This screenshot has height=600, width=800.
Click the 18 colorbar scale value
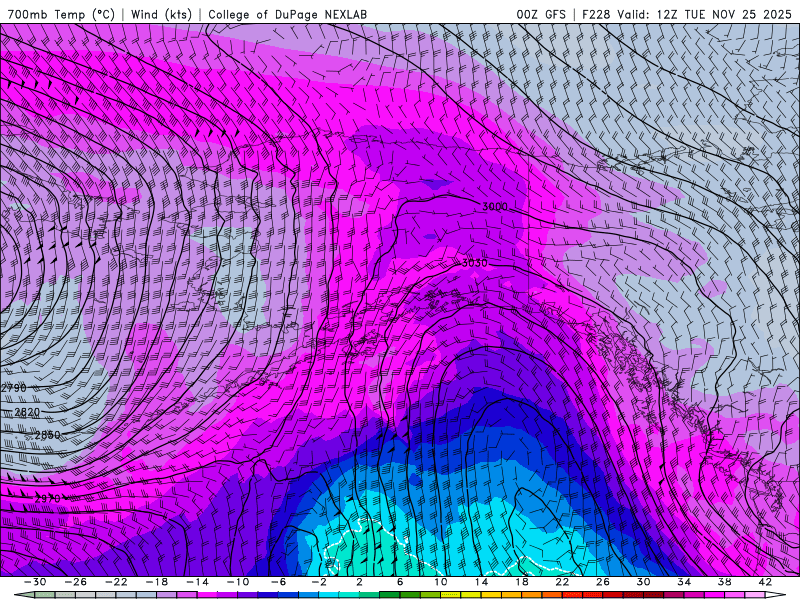(x=521, y=582)
